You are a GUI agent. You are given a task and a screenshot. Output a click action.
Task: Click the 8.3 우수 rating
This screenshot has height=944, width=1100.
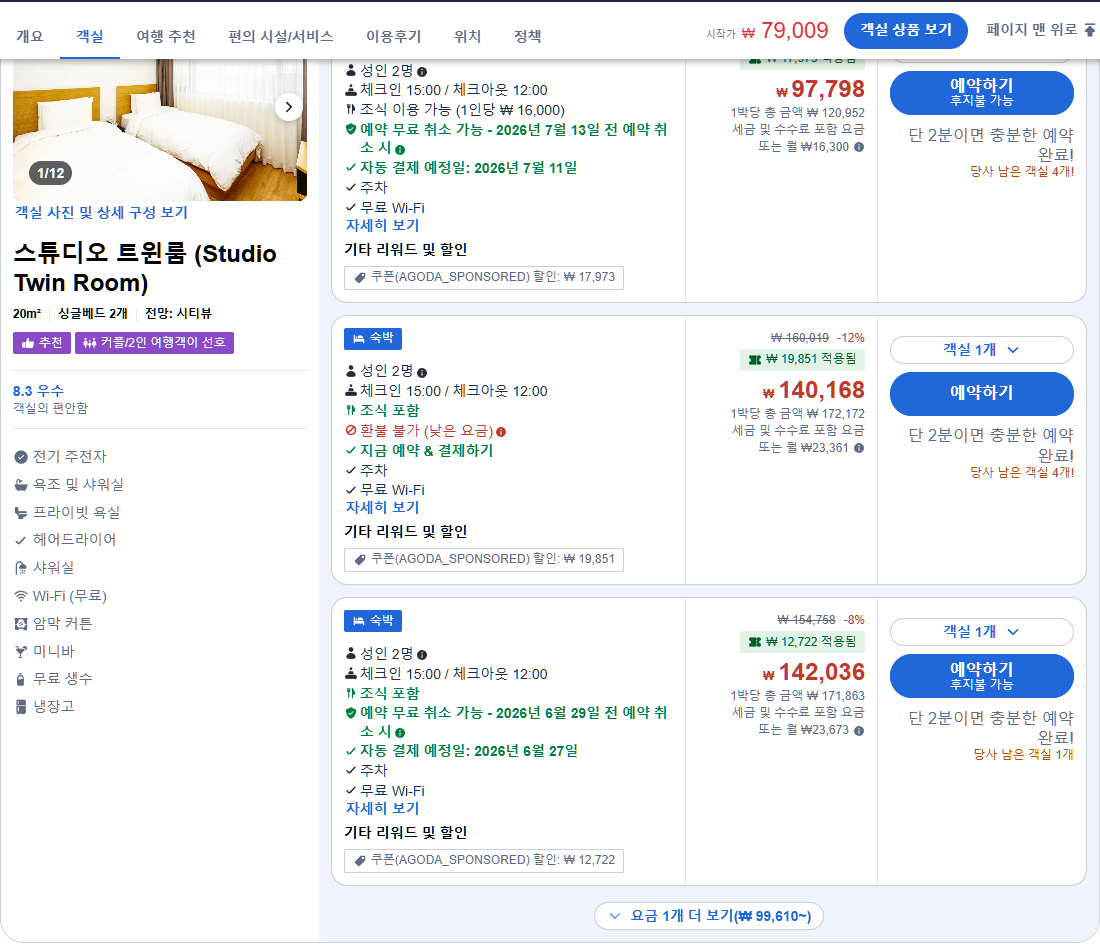38,391
